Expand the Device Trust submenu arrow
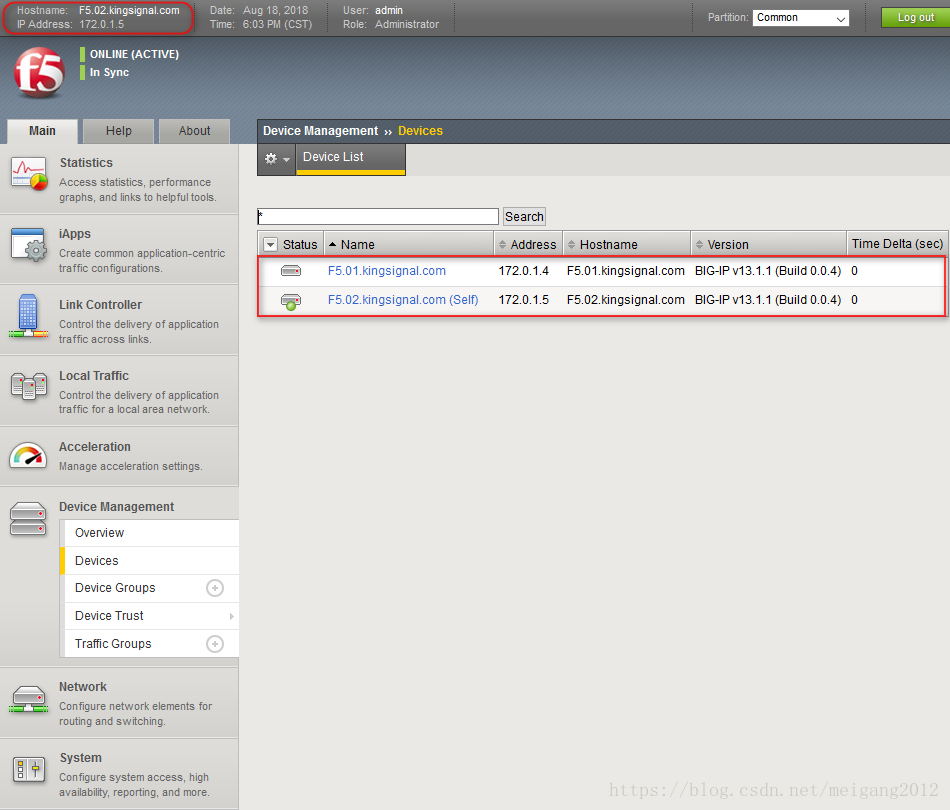Screen dimensions: 950x810 coord(231,616)
